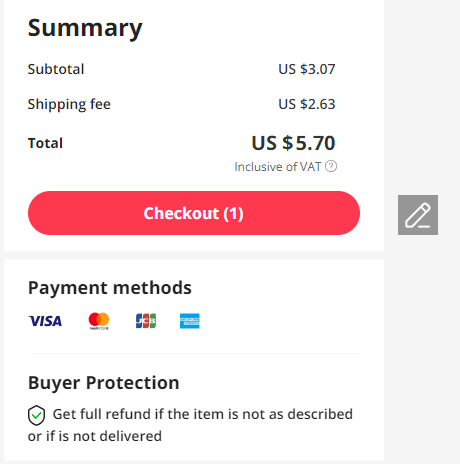
Task: Open the VAT info question mark icon
Action: pos(331,166)
